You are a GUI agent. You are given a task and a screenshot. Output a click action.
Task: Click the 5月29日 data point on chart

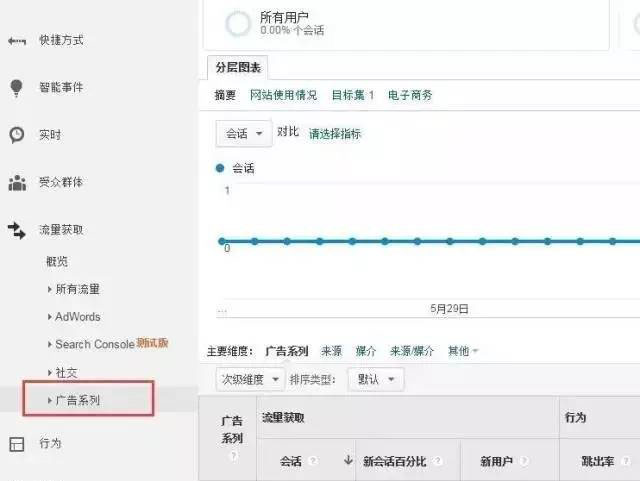point(448,241)
